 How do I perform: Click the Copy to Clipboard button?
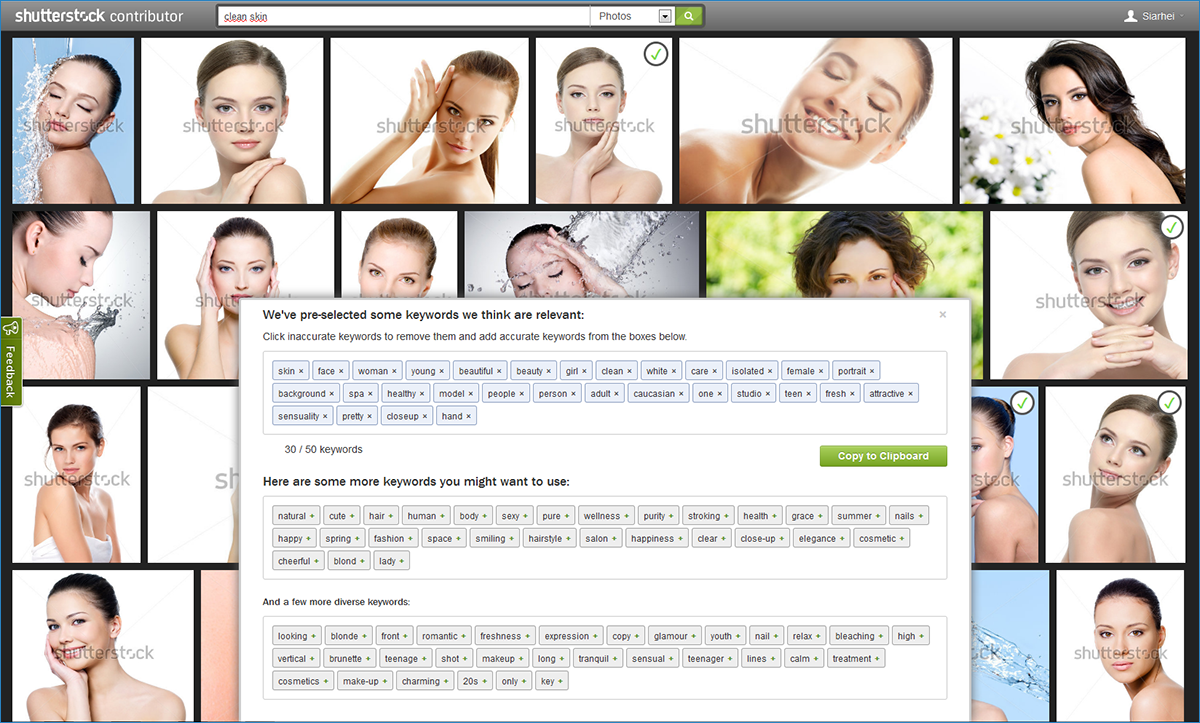coord(883,456)
